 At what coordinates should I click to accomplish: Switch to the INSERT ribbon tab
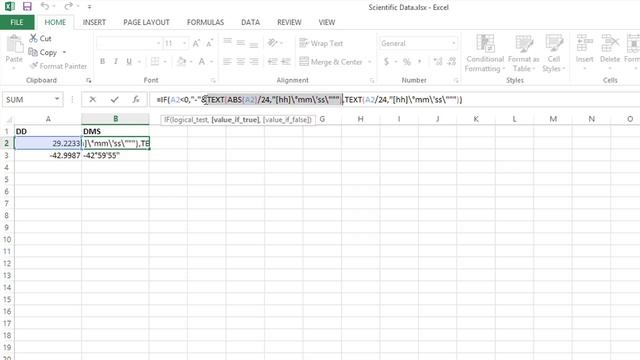[x=94, y=22]
